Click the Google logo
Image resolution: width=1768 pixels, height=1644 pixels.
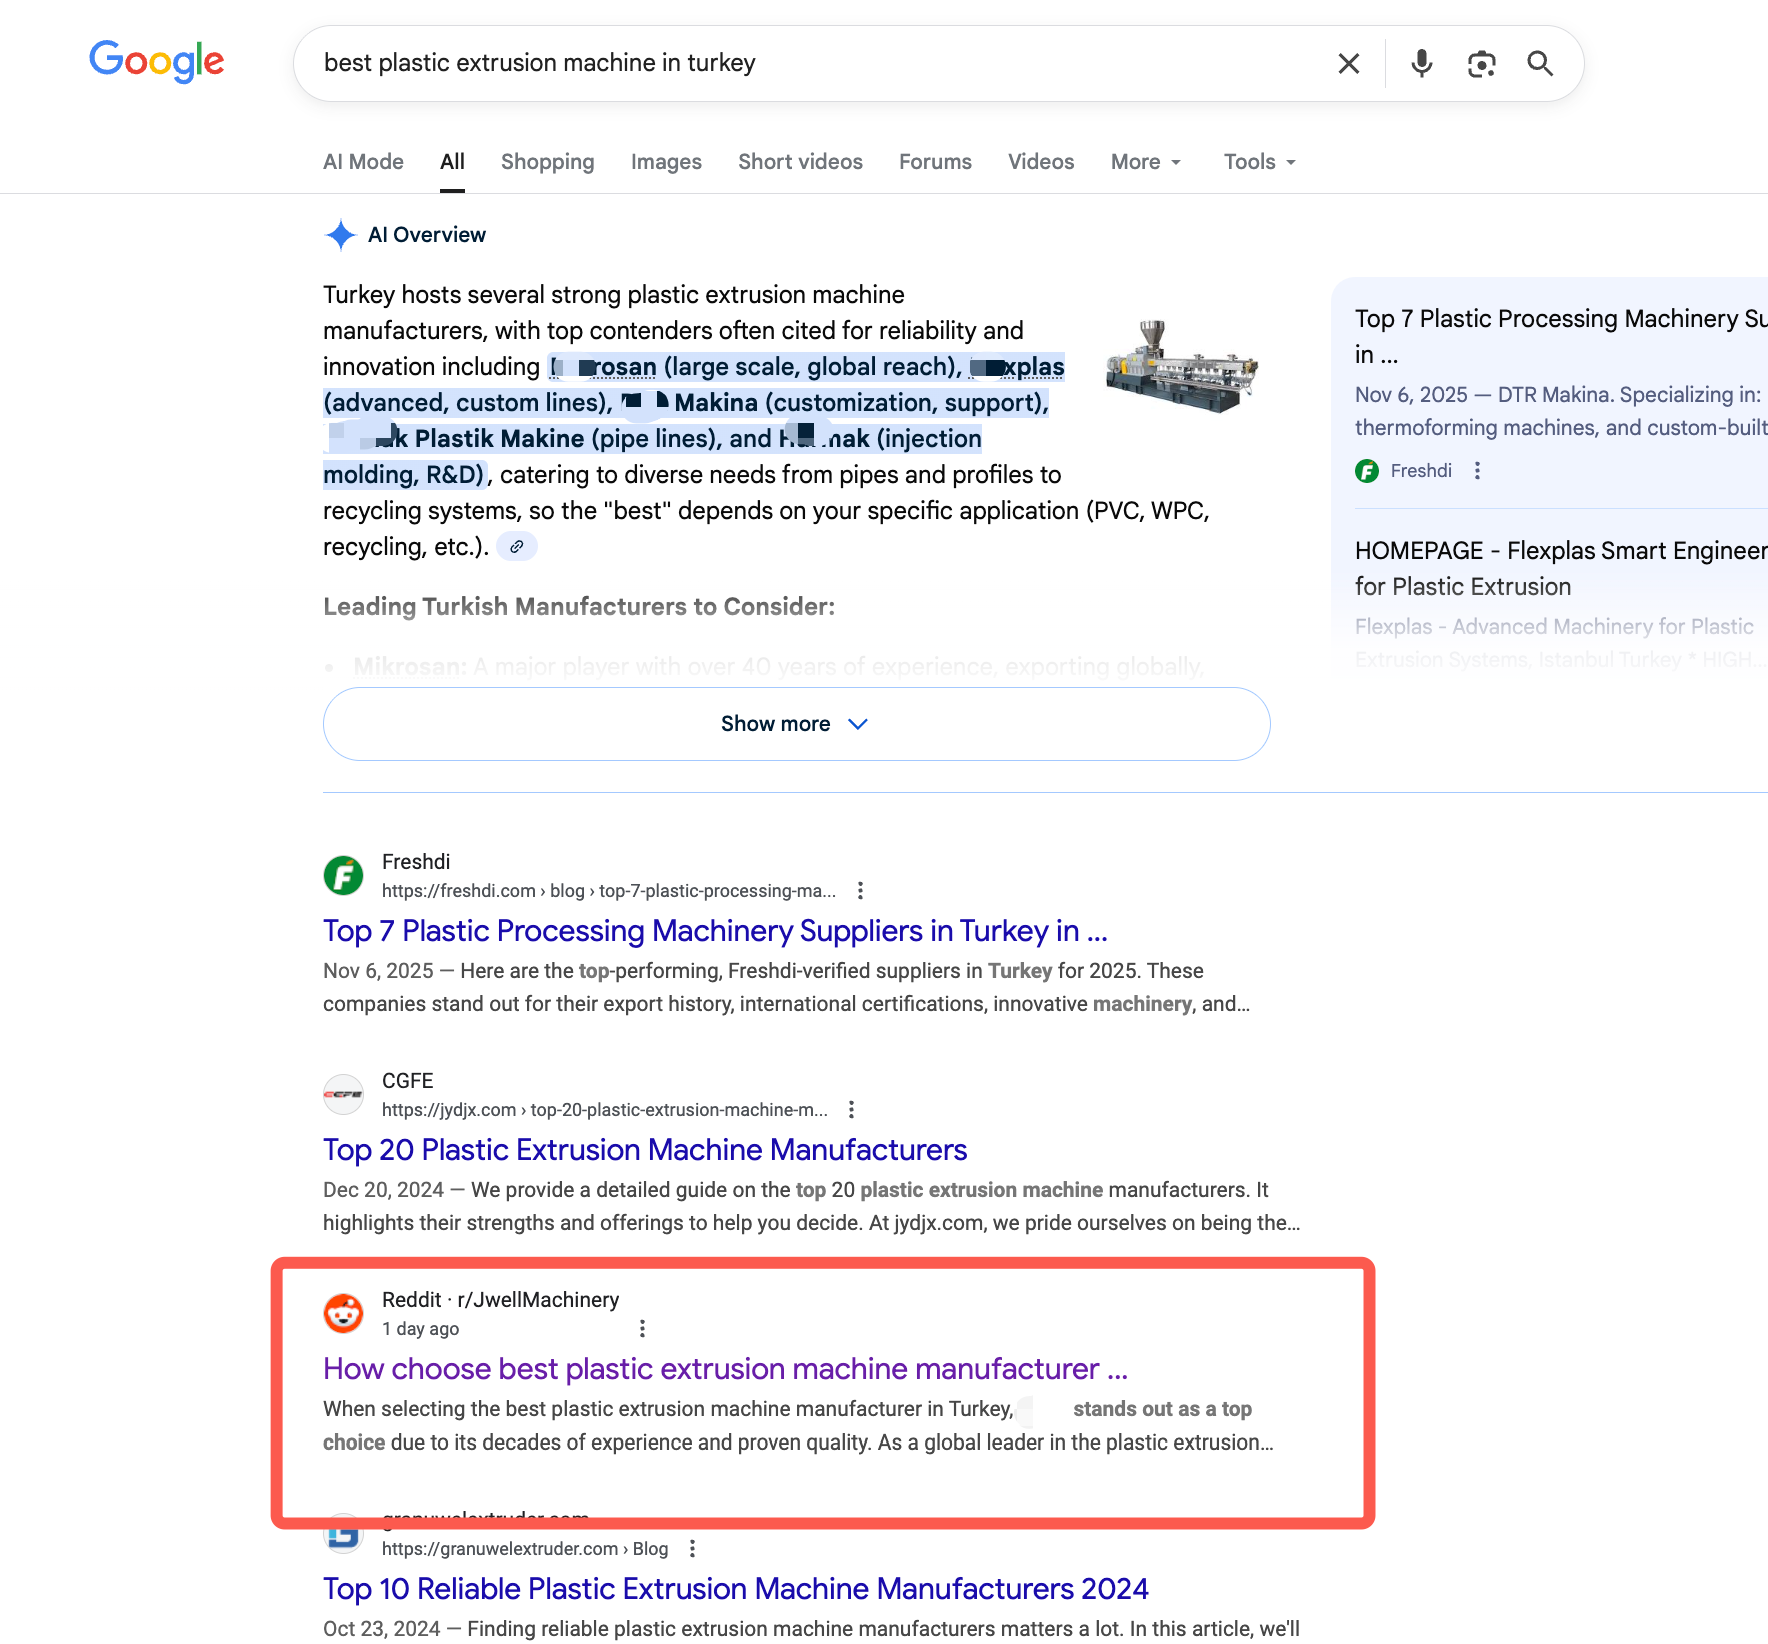tap(157, 62)
